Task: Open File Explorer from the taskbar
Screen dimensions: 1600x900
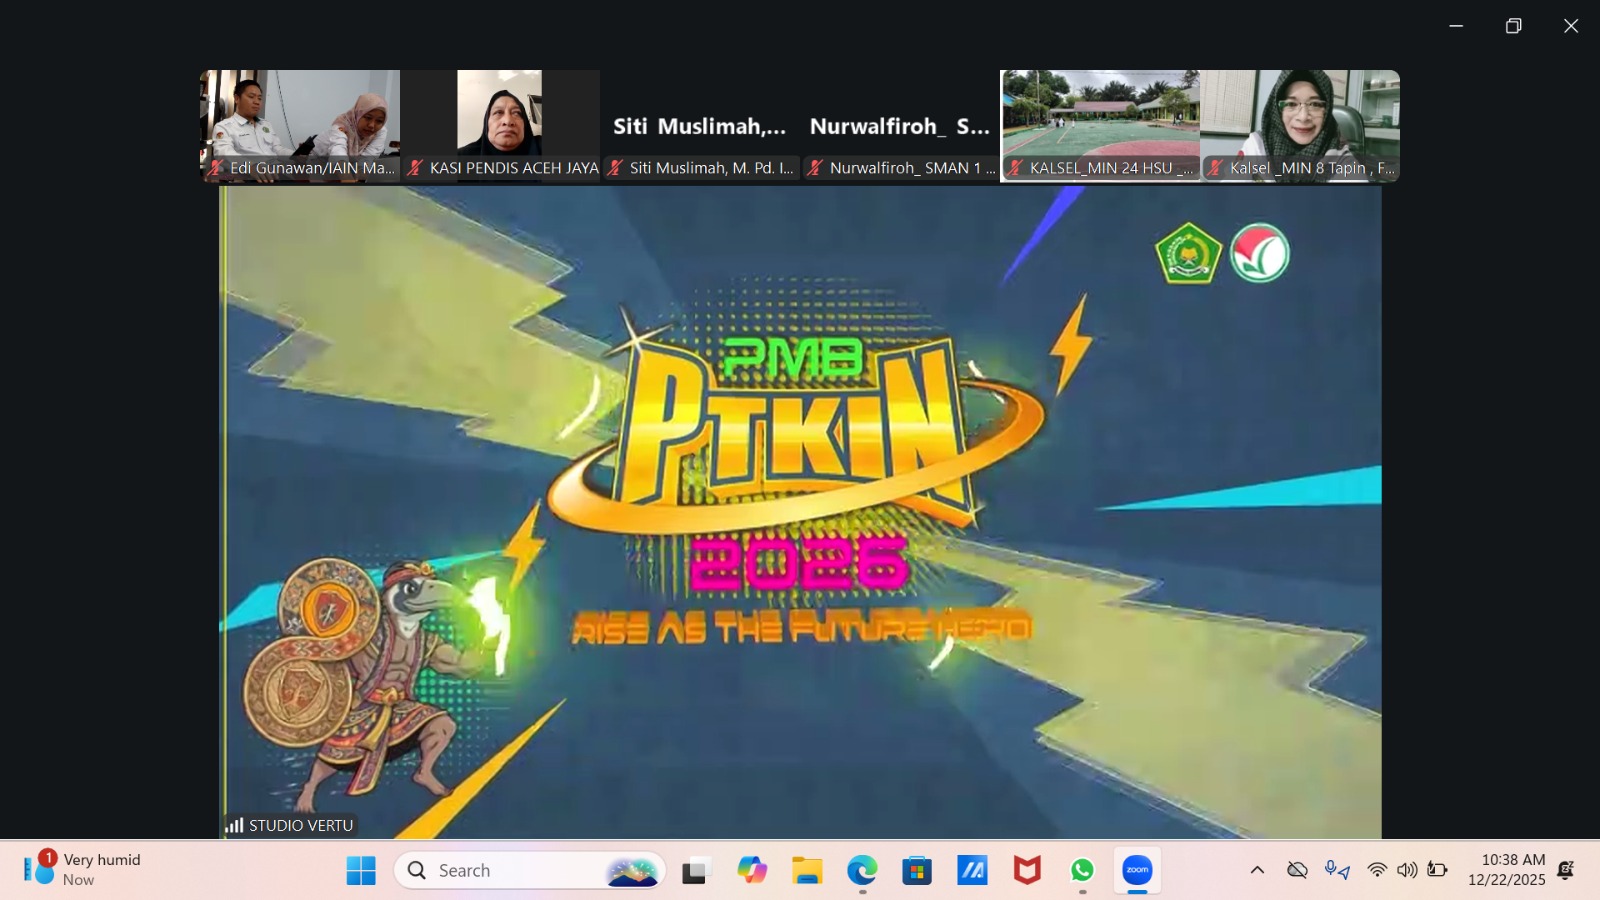Action: [x=807, y=871]
